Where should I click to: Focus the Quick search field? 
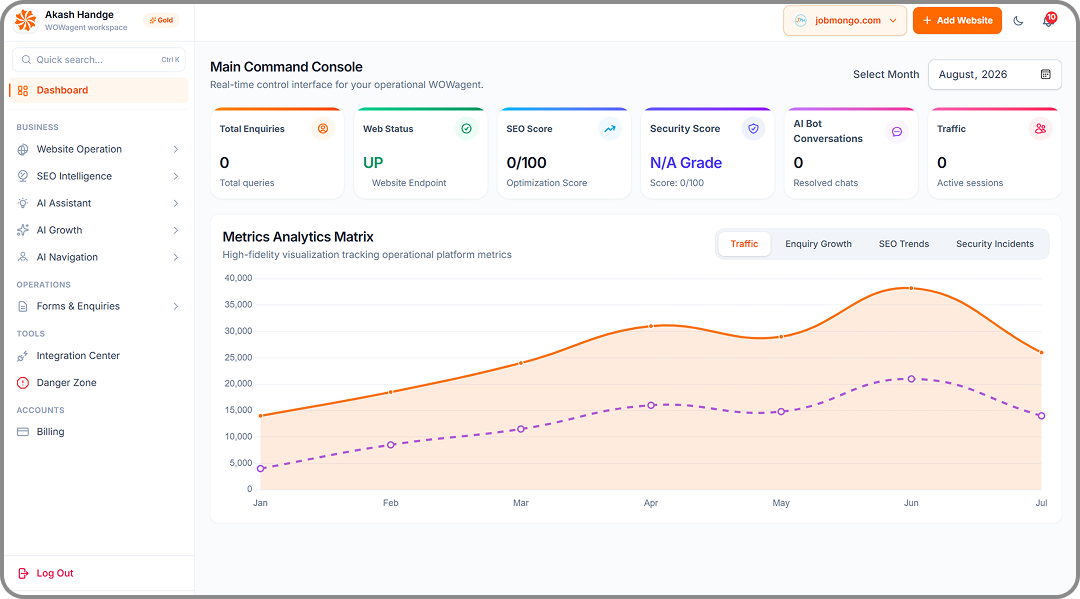[98, 60]
